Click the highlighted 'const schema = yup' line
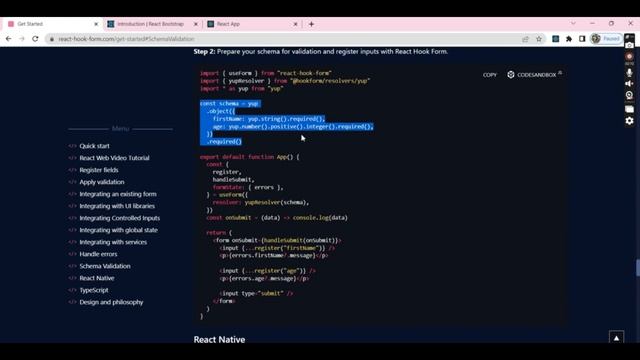 (230, 104)
